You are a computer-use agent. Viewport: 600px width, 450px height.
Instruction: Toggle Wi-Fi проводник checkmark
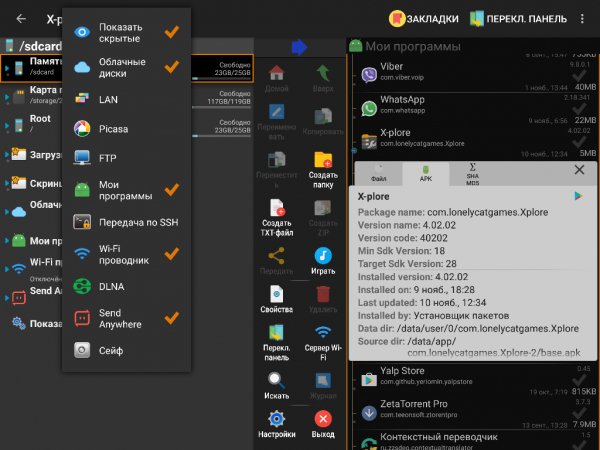tap(172, 254)
